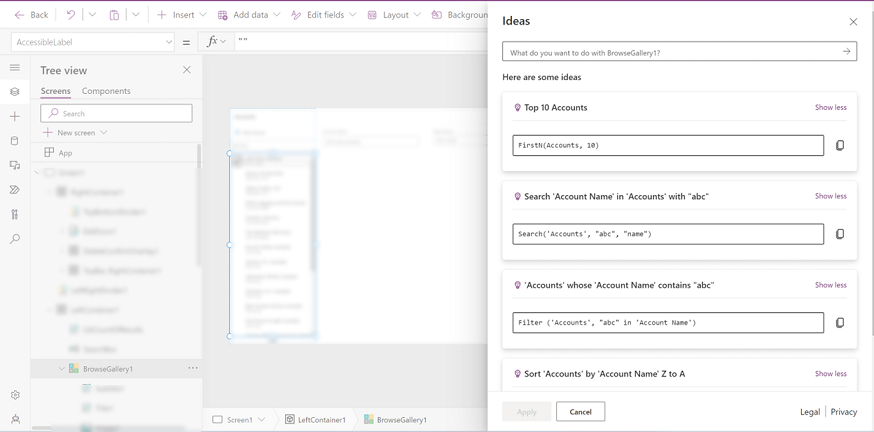This screenshot has width=874, height=432.
Task: Open the Data icon in left rail
Action: (15, 141)
